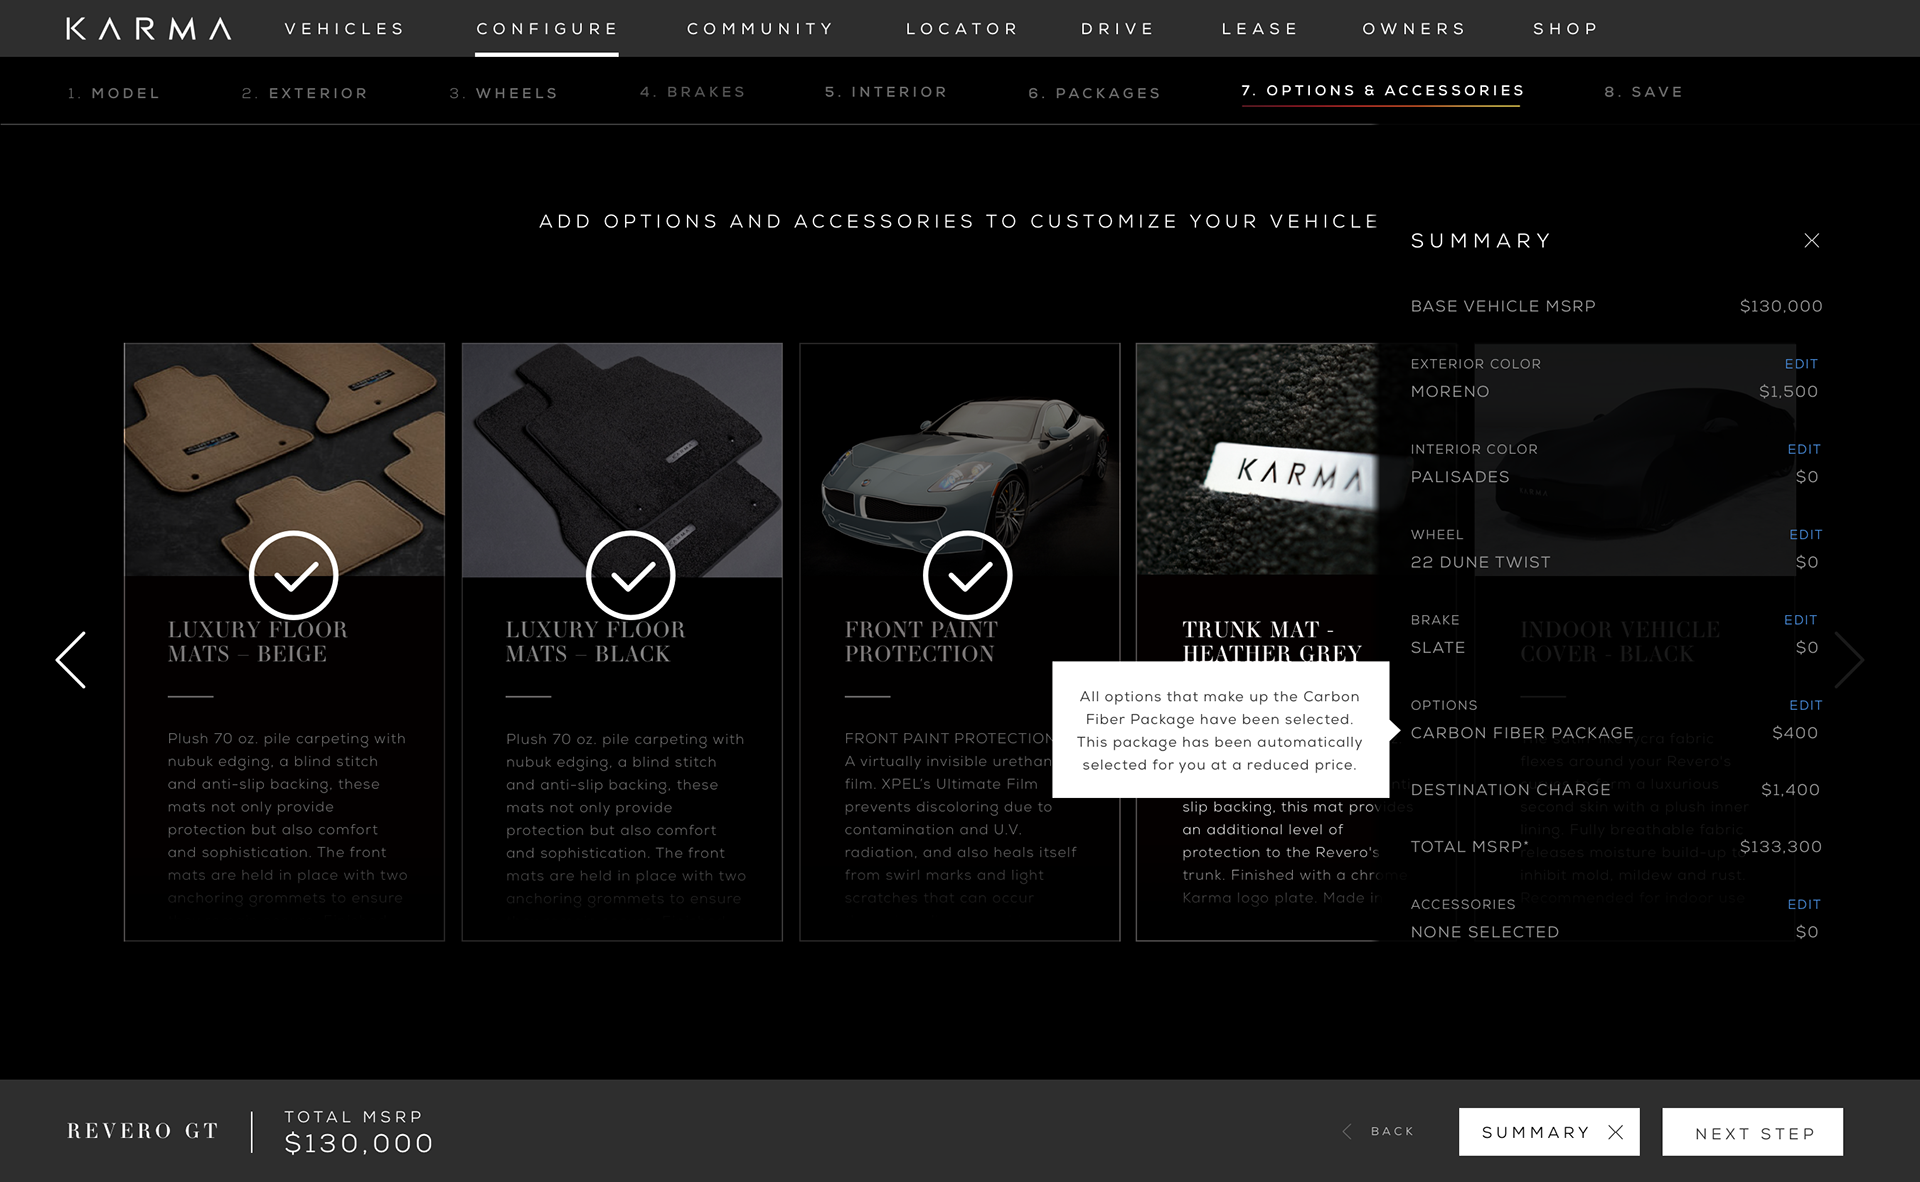Collapse summary via footer Summary button

pyautogui.click(x=1549, y=1132)
